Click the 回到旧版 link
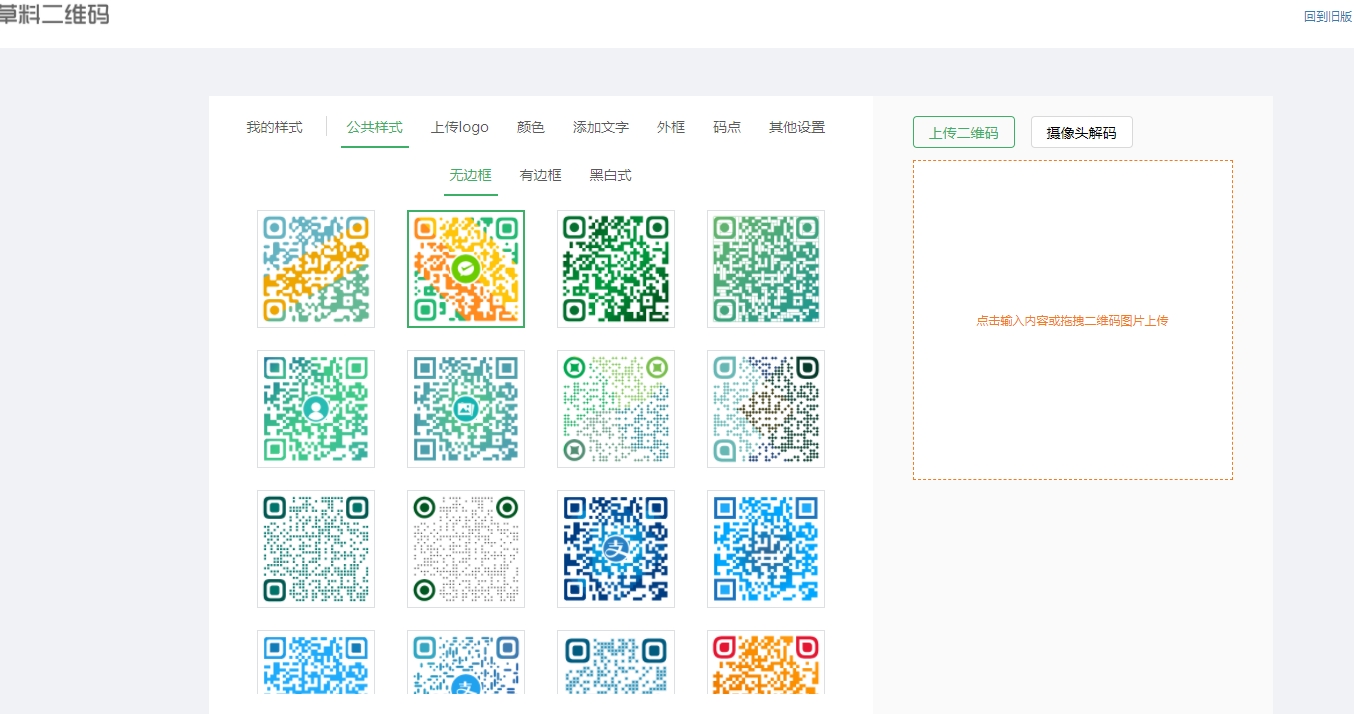The width and height of the screenshot is (1354, 714). 1327,17
